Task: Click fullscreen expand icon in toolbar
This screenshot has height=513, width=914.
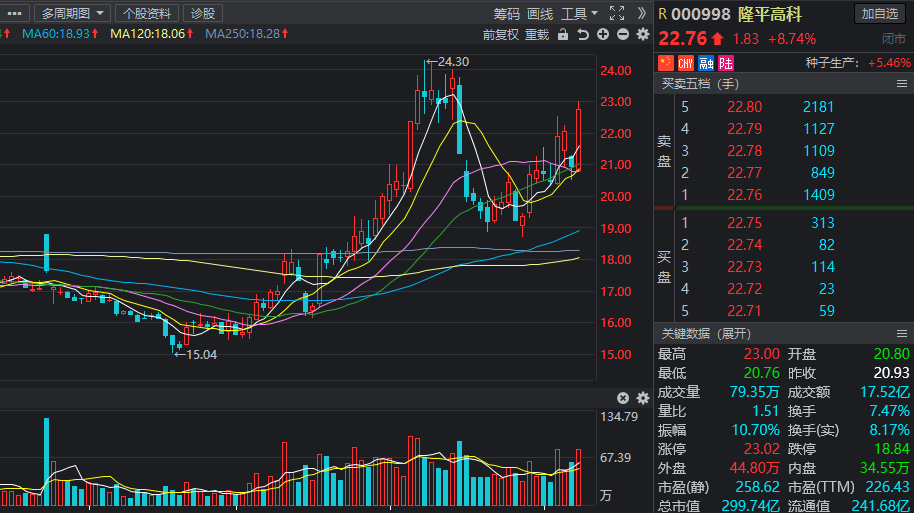Action: pos(617,13)
